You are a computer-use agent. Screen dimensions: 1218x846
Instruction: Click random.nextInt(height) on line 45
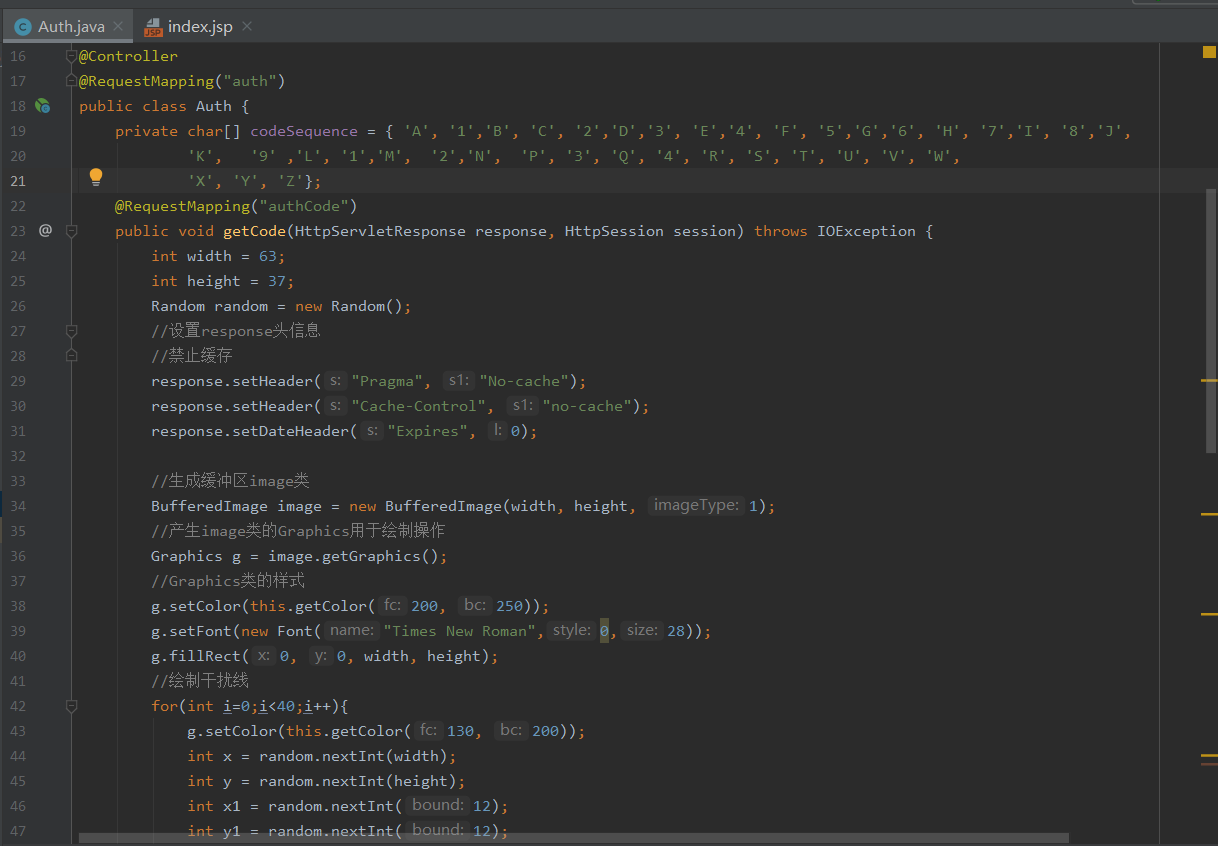tap(358, 781)
